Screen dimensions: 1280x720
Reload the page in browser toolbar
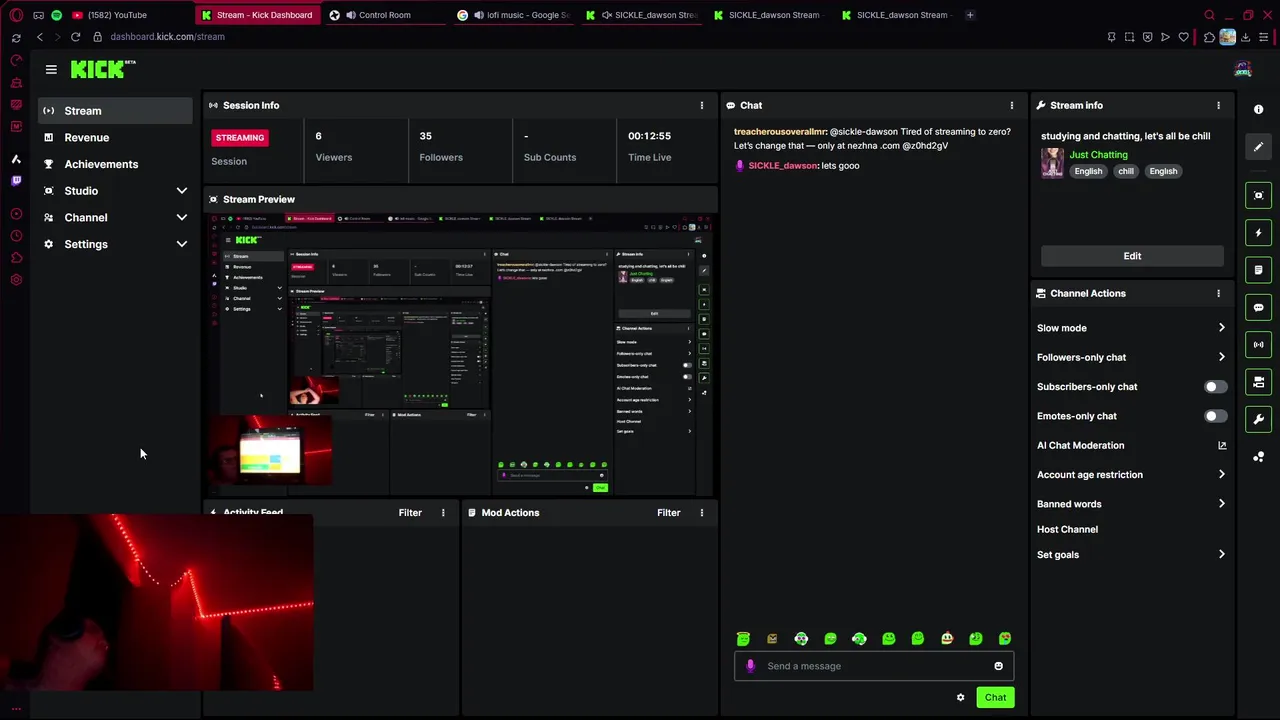tap(75, 37)
